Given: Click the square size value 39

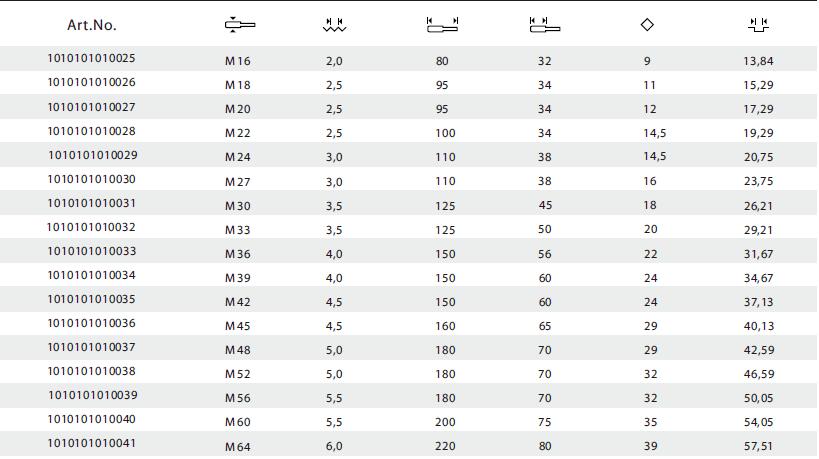Looking at the screenshot, I should [650, 446].
